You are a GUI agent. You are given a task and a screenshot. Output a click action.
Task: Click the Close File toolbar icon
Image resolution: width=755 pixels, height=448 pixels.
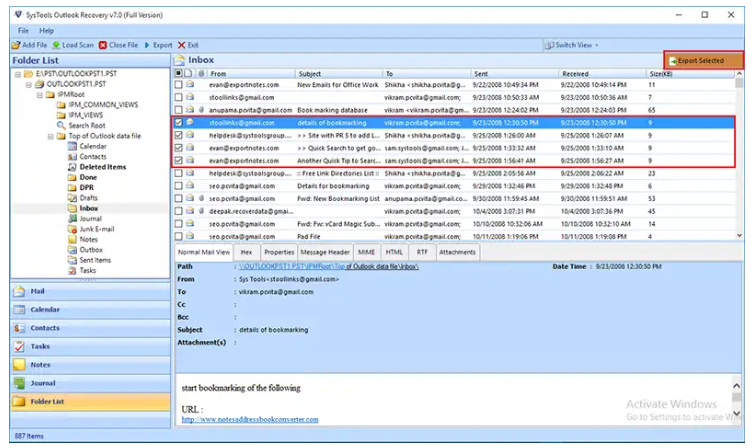coord(103,45)
